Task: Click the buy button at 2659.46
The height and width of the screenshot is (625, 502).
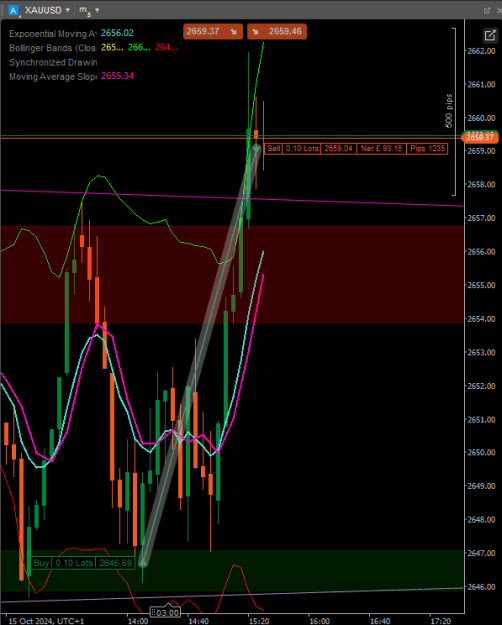Action: tap(277, 31)
